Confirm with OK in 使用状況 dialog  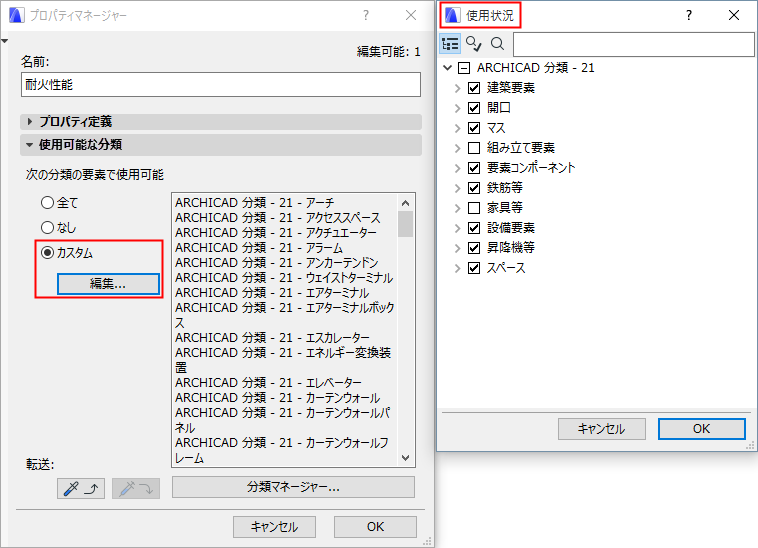coord(701,429)
